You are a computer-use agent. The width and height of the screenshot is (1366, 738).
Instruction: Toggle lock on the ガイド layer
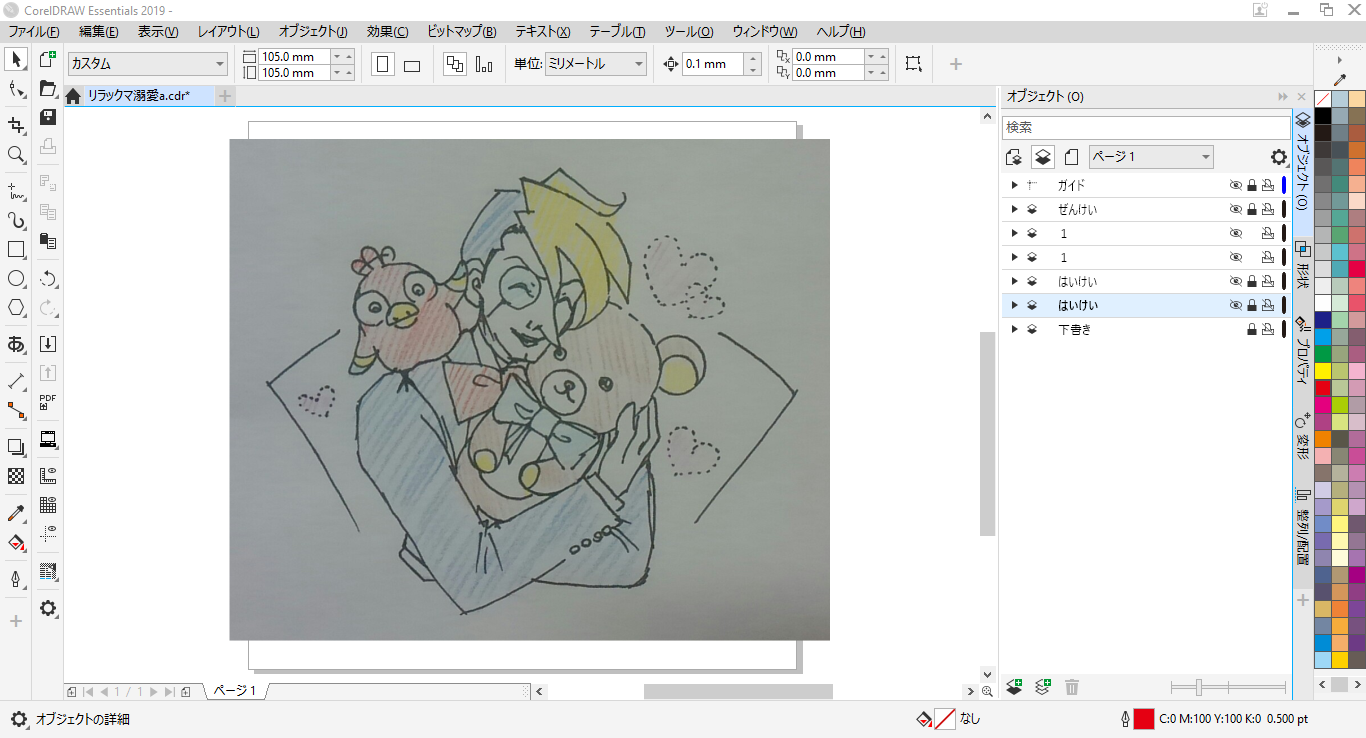coord(1251,185)
